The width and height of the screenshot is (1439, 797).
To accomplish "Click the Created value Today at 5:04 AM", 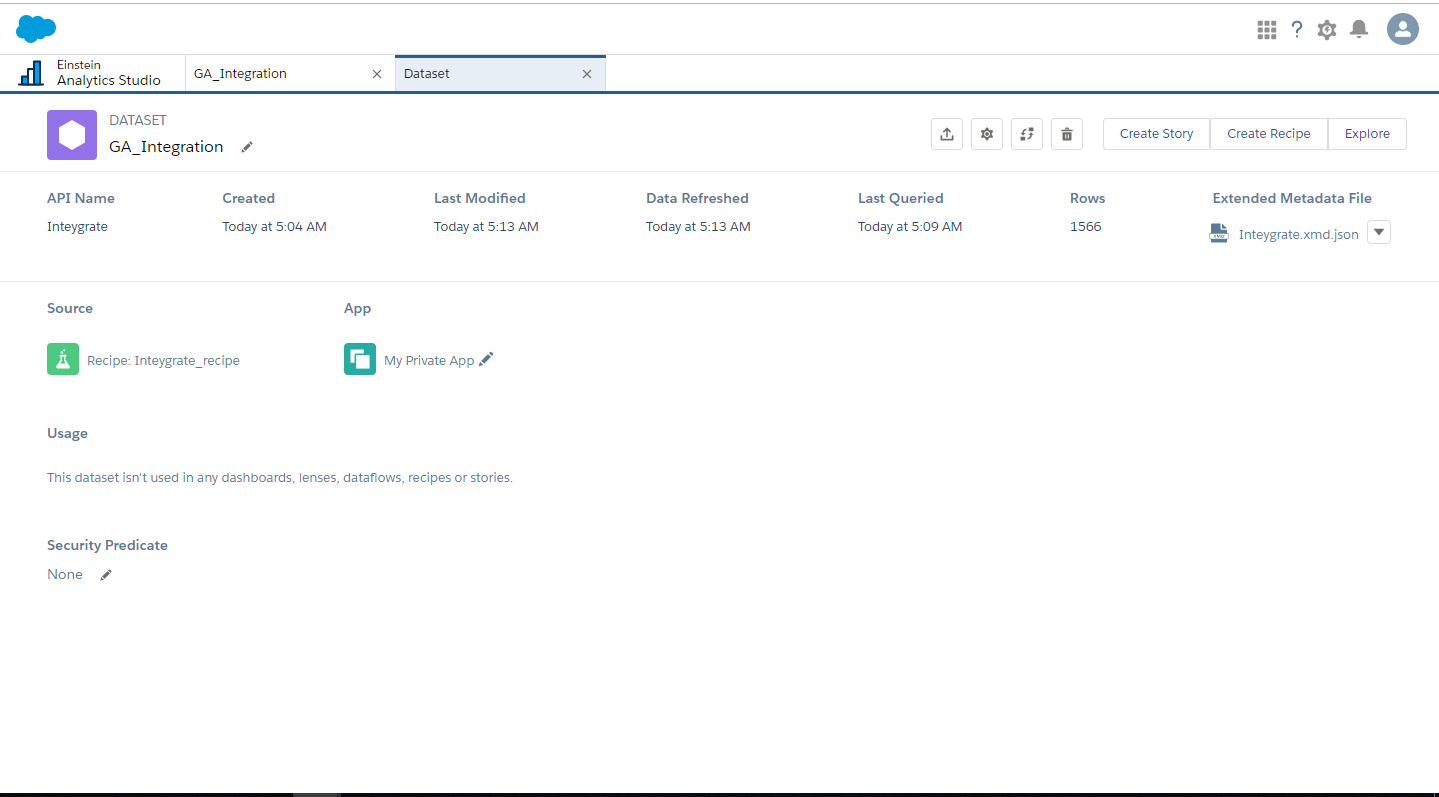I will point(274,227).
